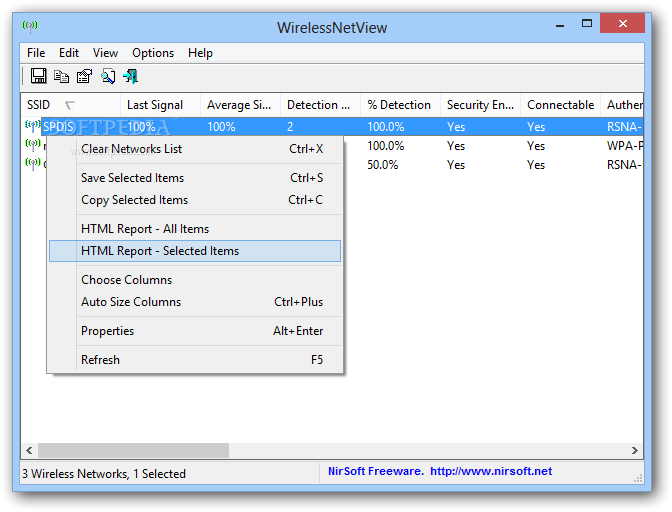This screenshot has height=512, width=672.
Task: Click the Copy Selected Items toolbar icon
Action: pos(61,76)
